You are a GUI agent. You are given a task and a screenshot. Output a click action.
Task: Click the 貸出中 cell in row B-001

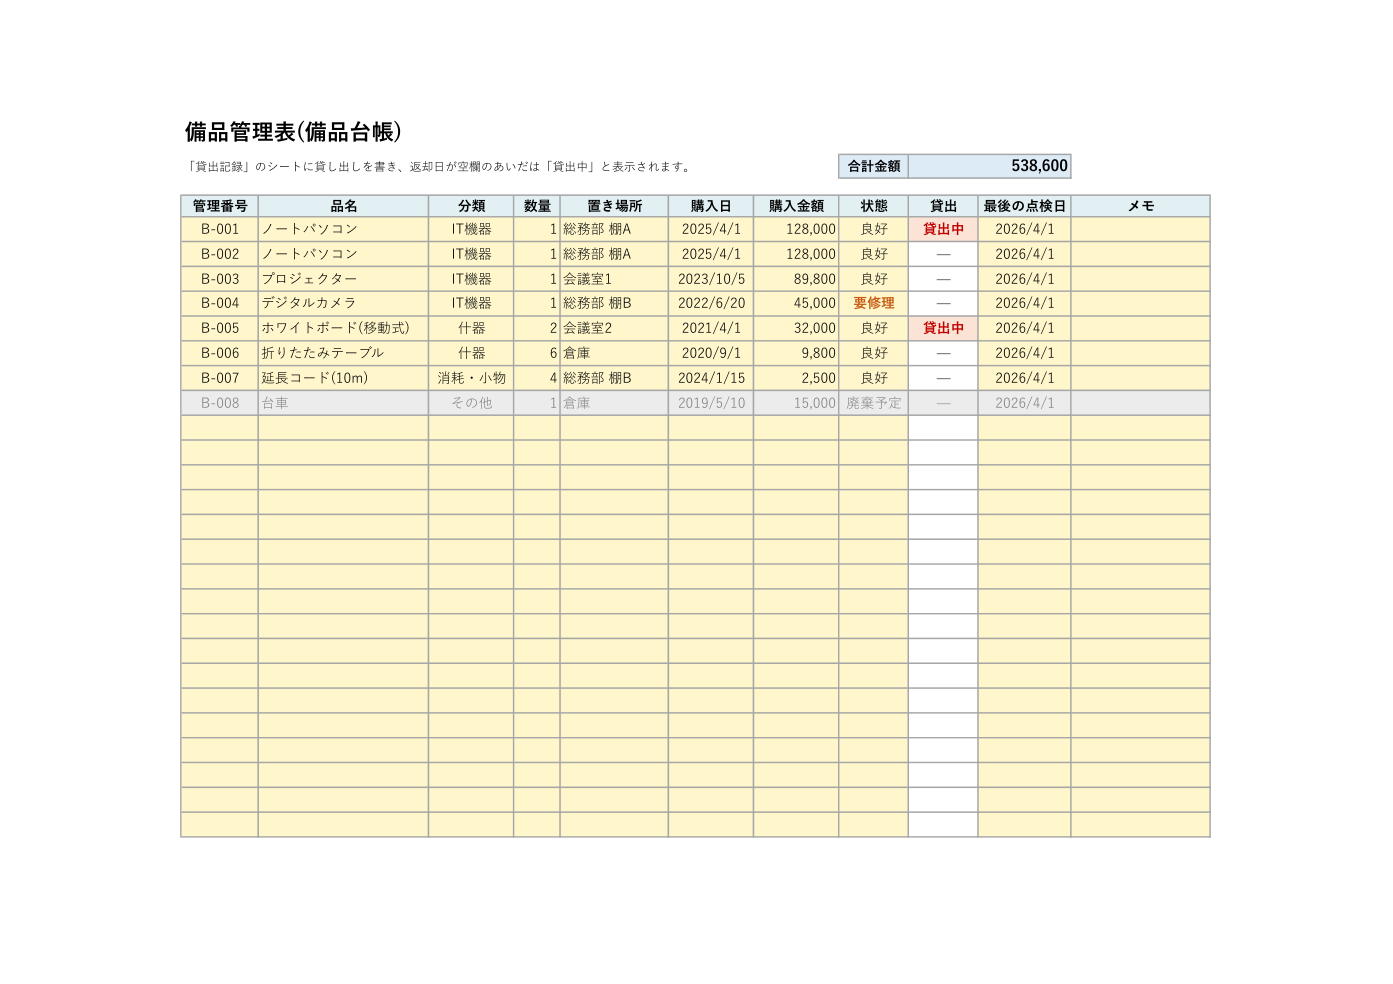point(943,229)
